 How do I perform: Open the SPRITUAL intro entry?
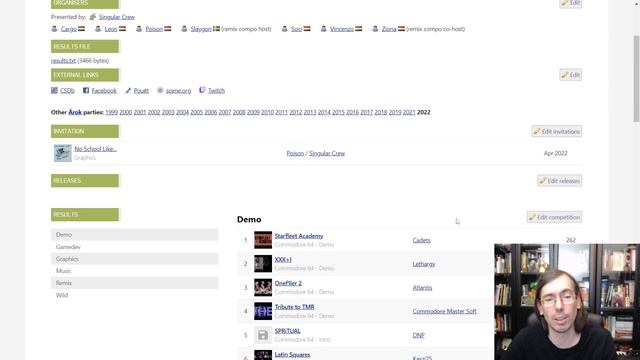(287, 331)
